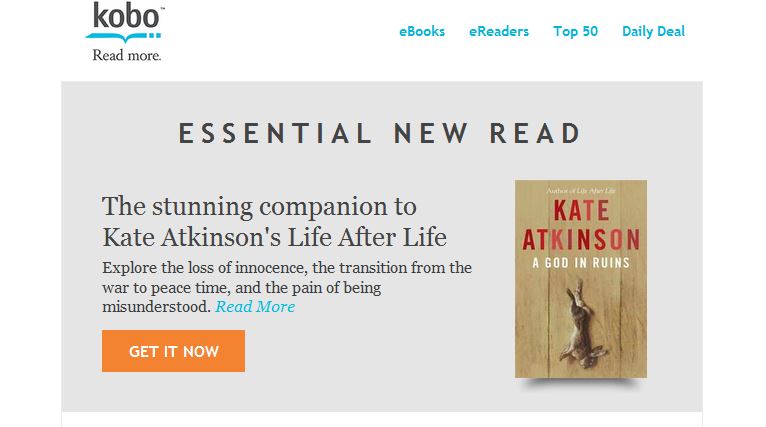Click the red KATE ATKINSON name on cover
This screenshot has height=427, width=766.
580,226
